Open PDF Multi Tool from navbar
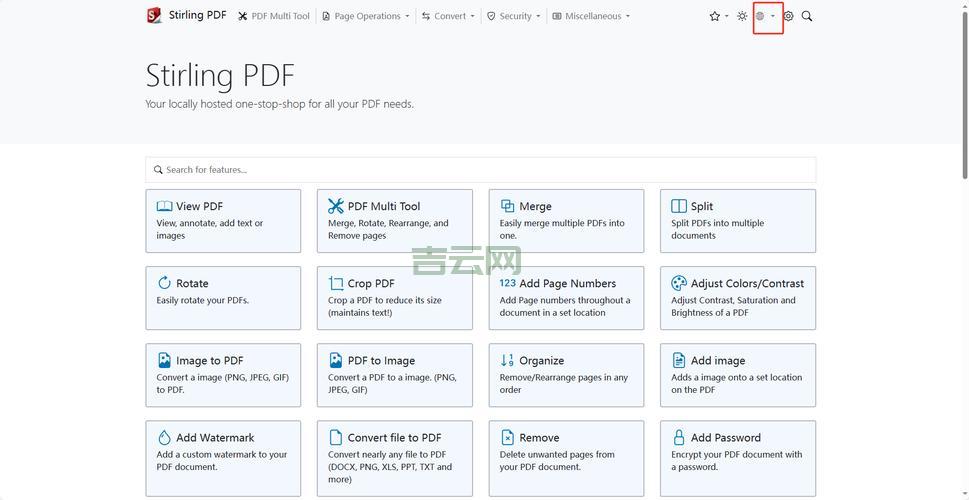The image size is (969, 500). tap(274, 16)
